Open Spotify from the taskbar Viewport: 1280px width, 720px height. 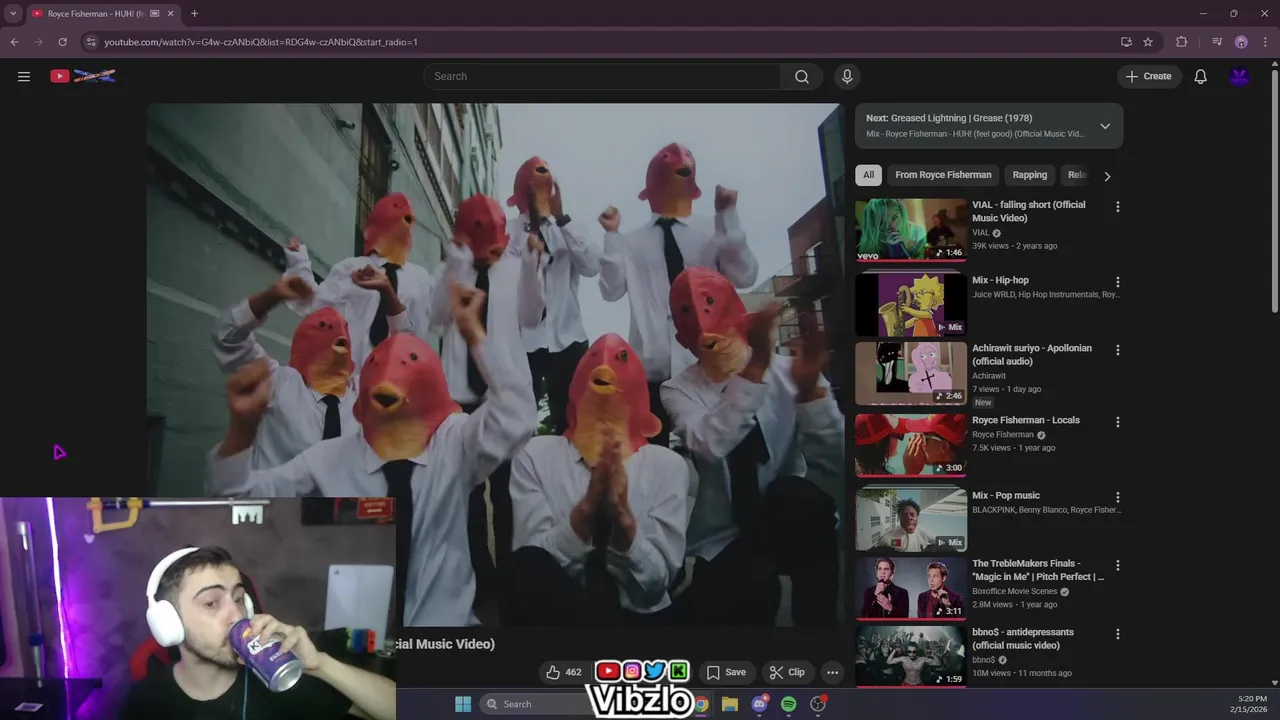[788, 704]
